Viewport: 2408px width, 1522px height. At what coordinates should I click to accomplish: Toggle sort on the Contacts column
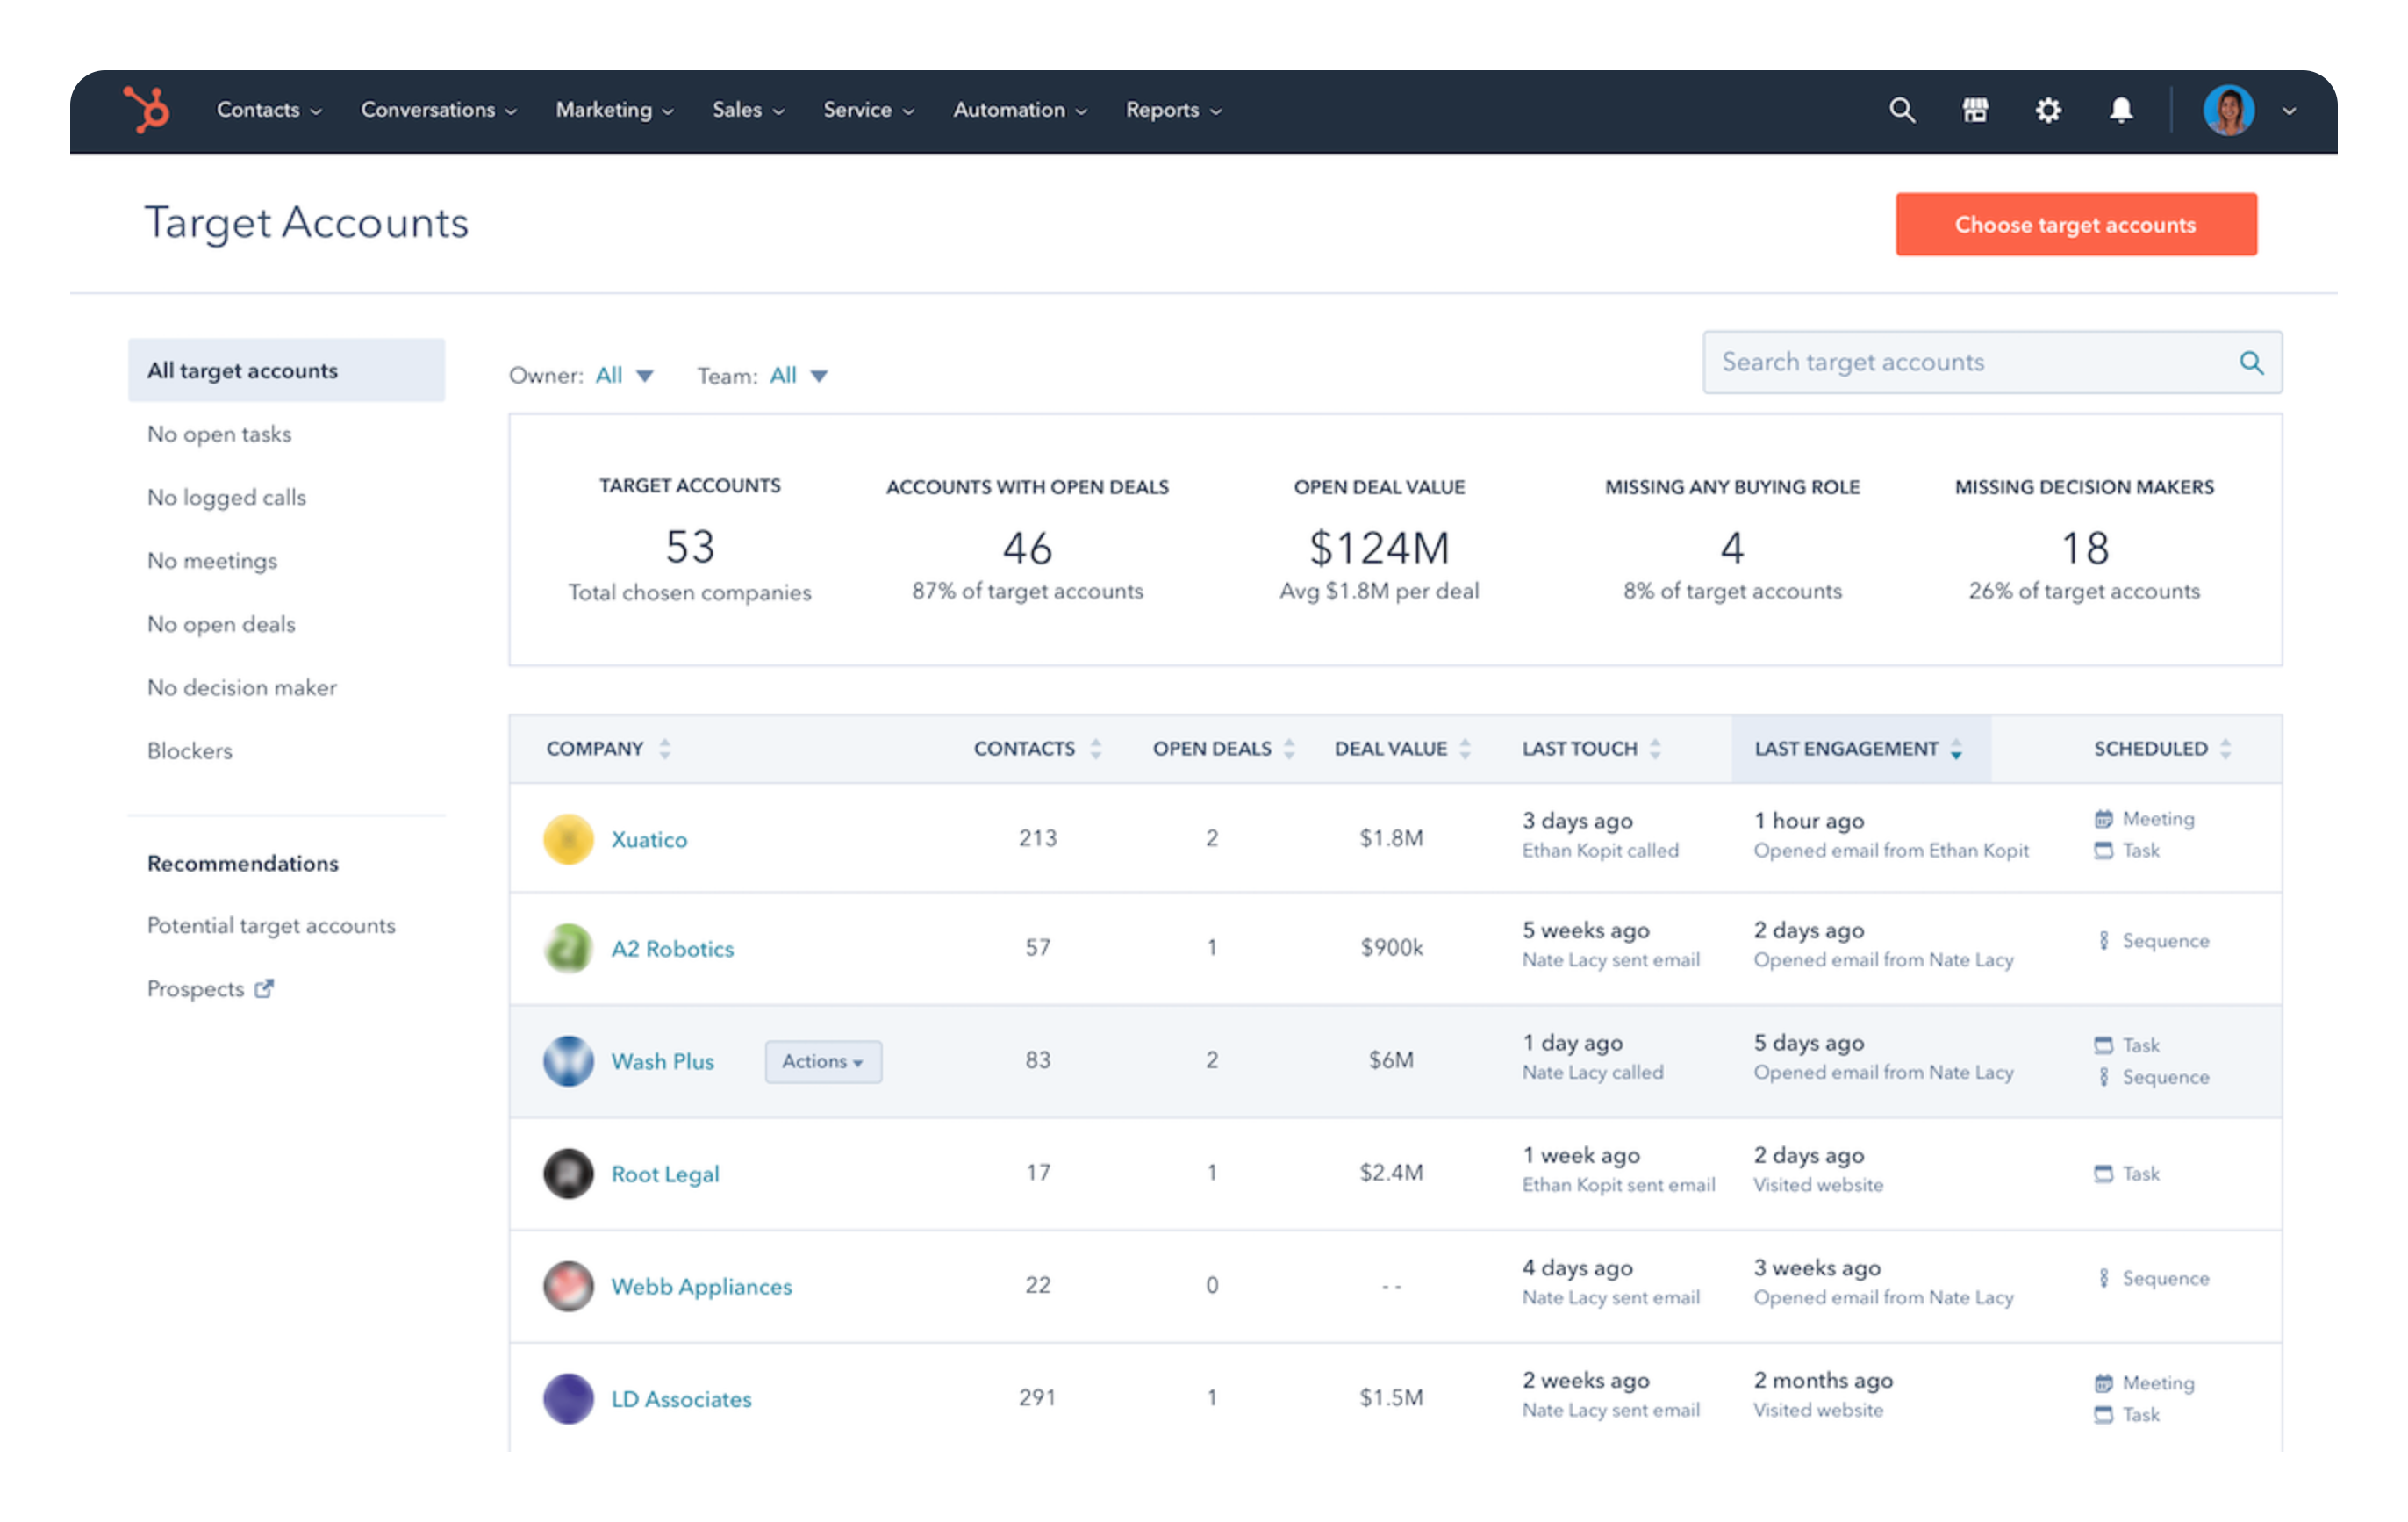1097,747
